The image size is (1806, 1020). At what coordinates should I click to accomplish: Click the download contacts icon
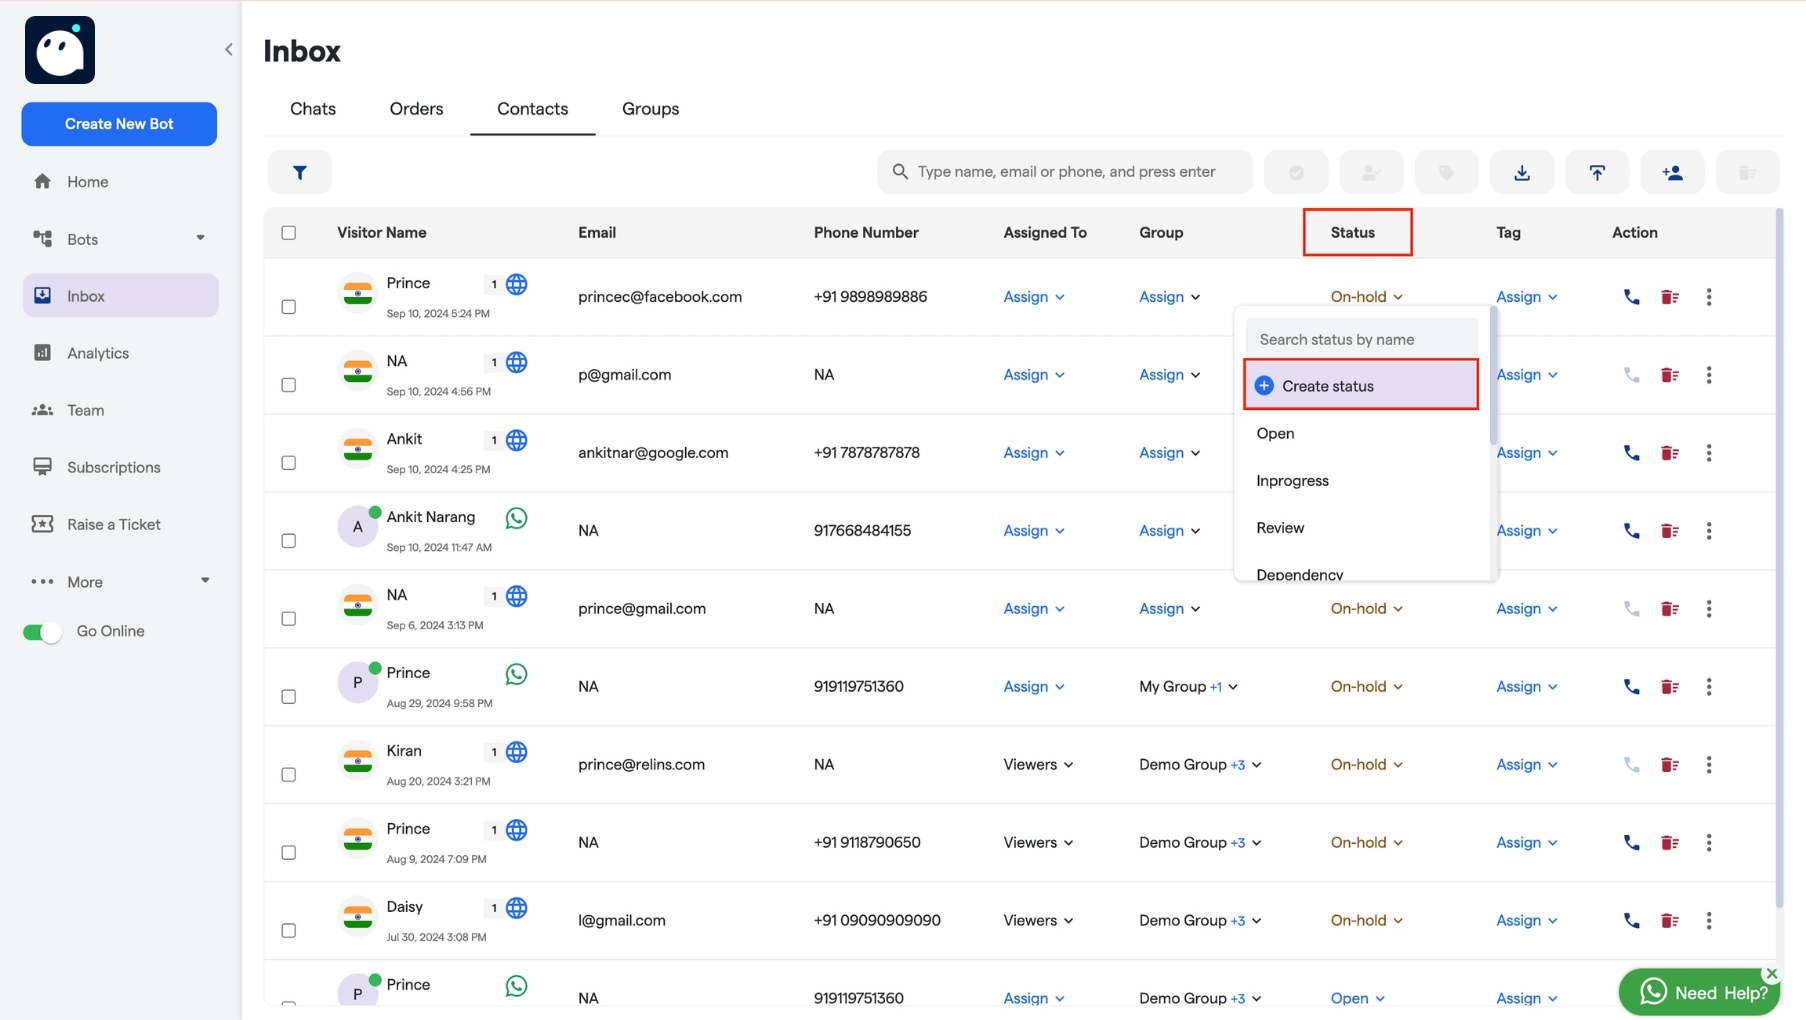1522,172
